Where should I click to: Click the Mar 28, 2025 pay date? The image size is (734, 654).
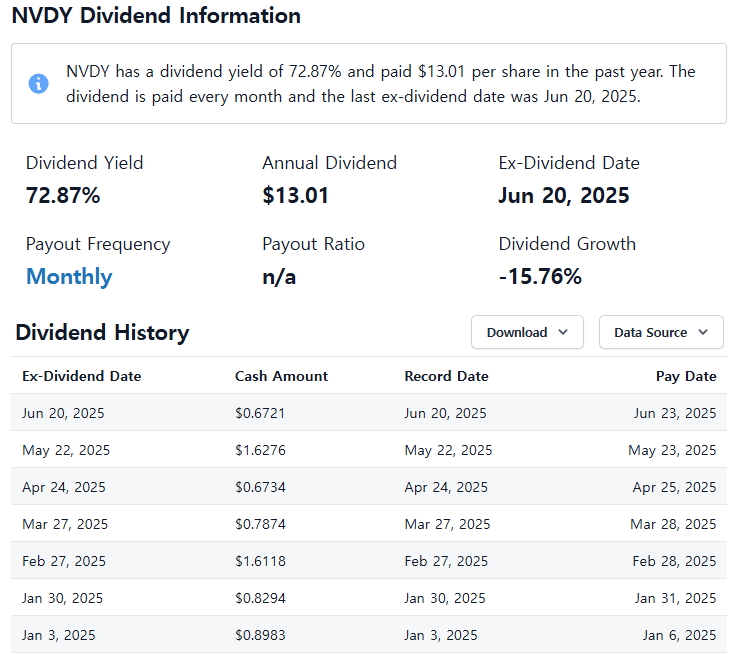(673, 524)
